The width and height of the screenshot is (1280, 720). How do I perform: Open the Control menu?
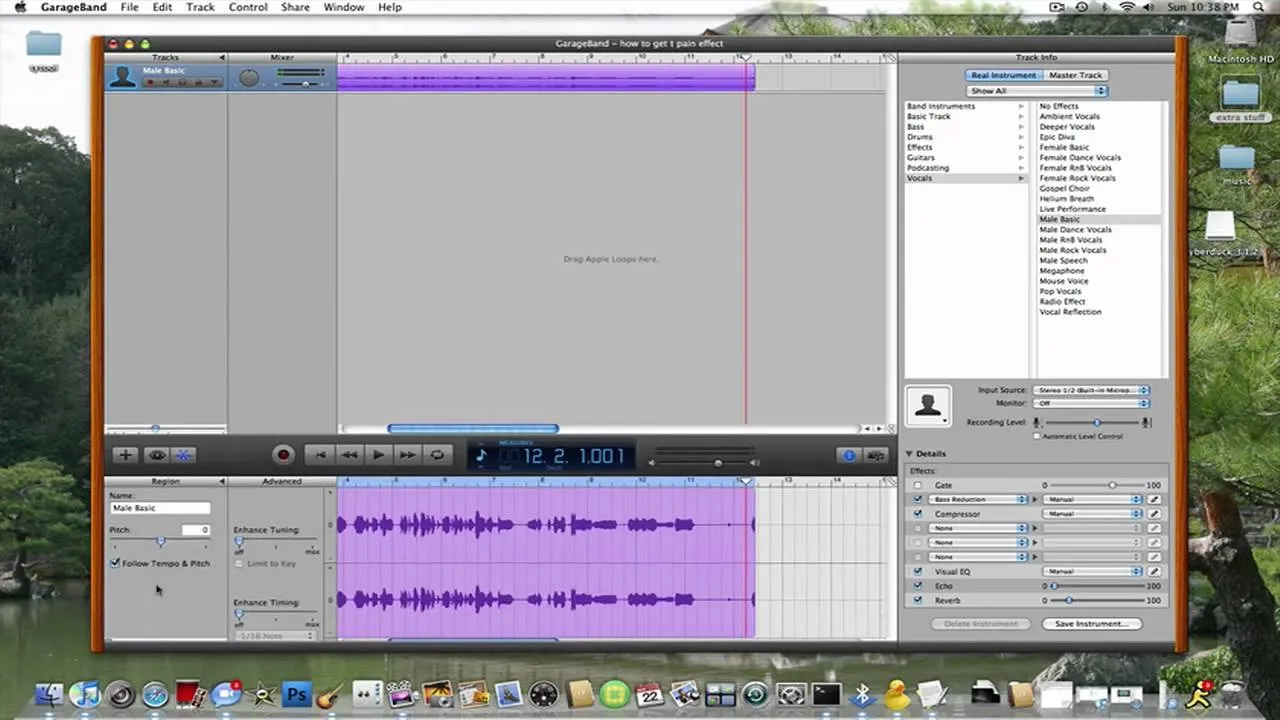coord(248,7)
